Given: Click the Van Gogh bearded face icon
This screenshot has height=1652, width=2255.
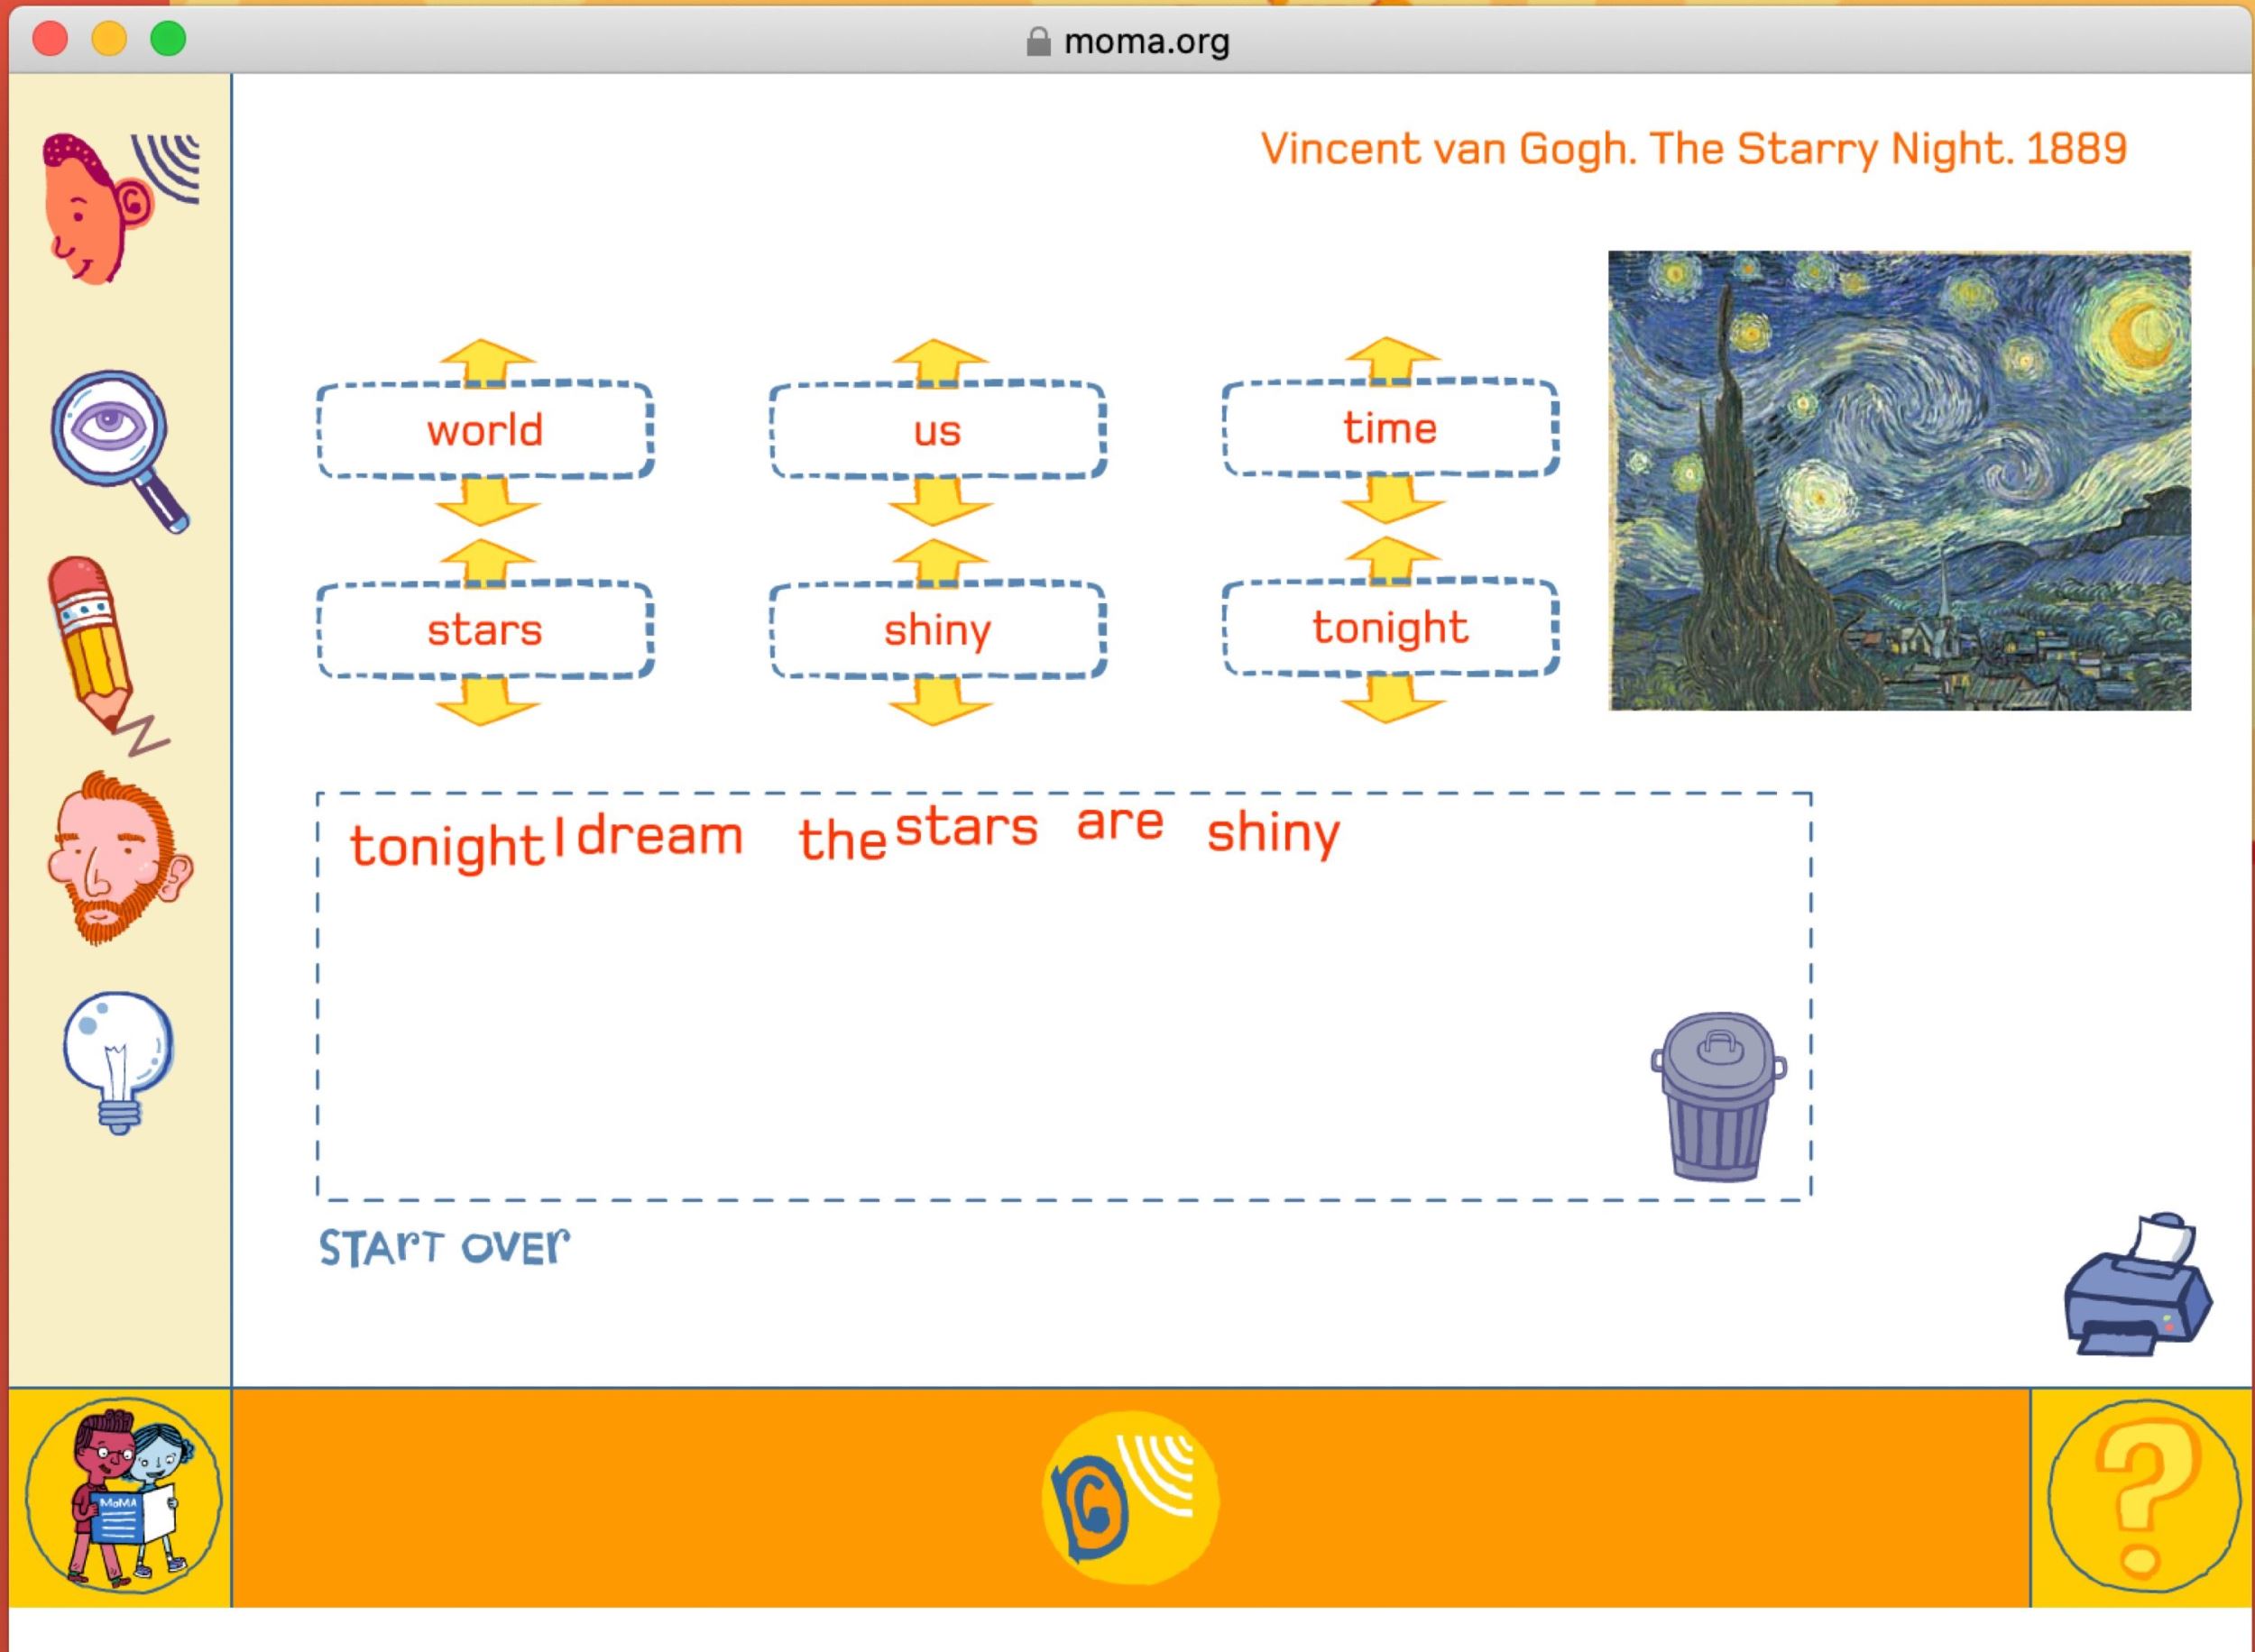Looking at the screenshot, I should click(118, 857).
